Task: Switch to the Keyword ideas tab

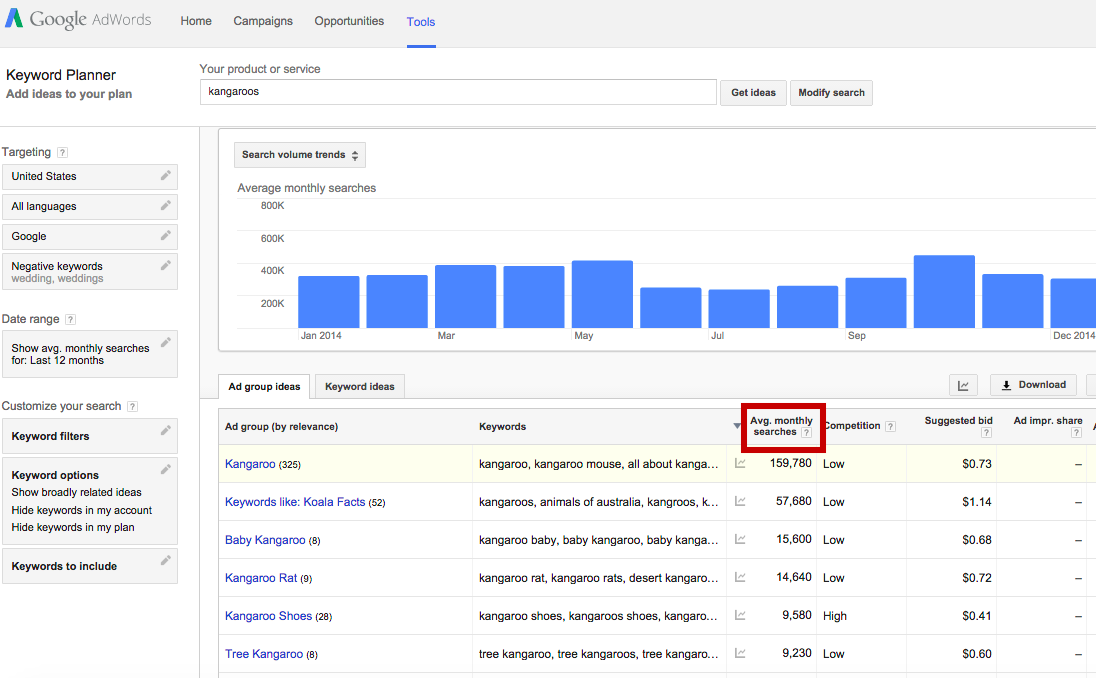Action: [x=359, y=386]
